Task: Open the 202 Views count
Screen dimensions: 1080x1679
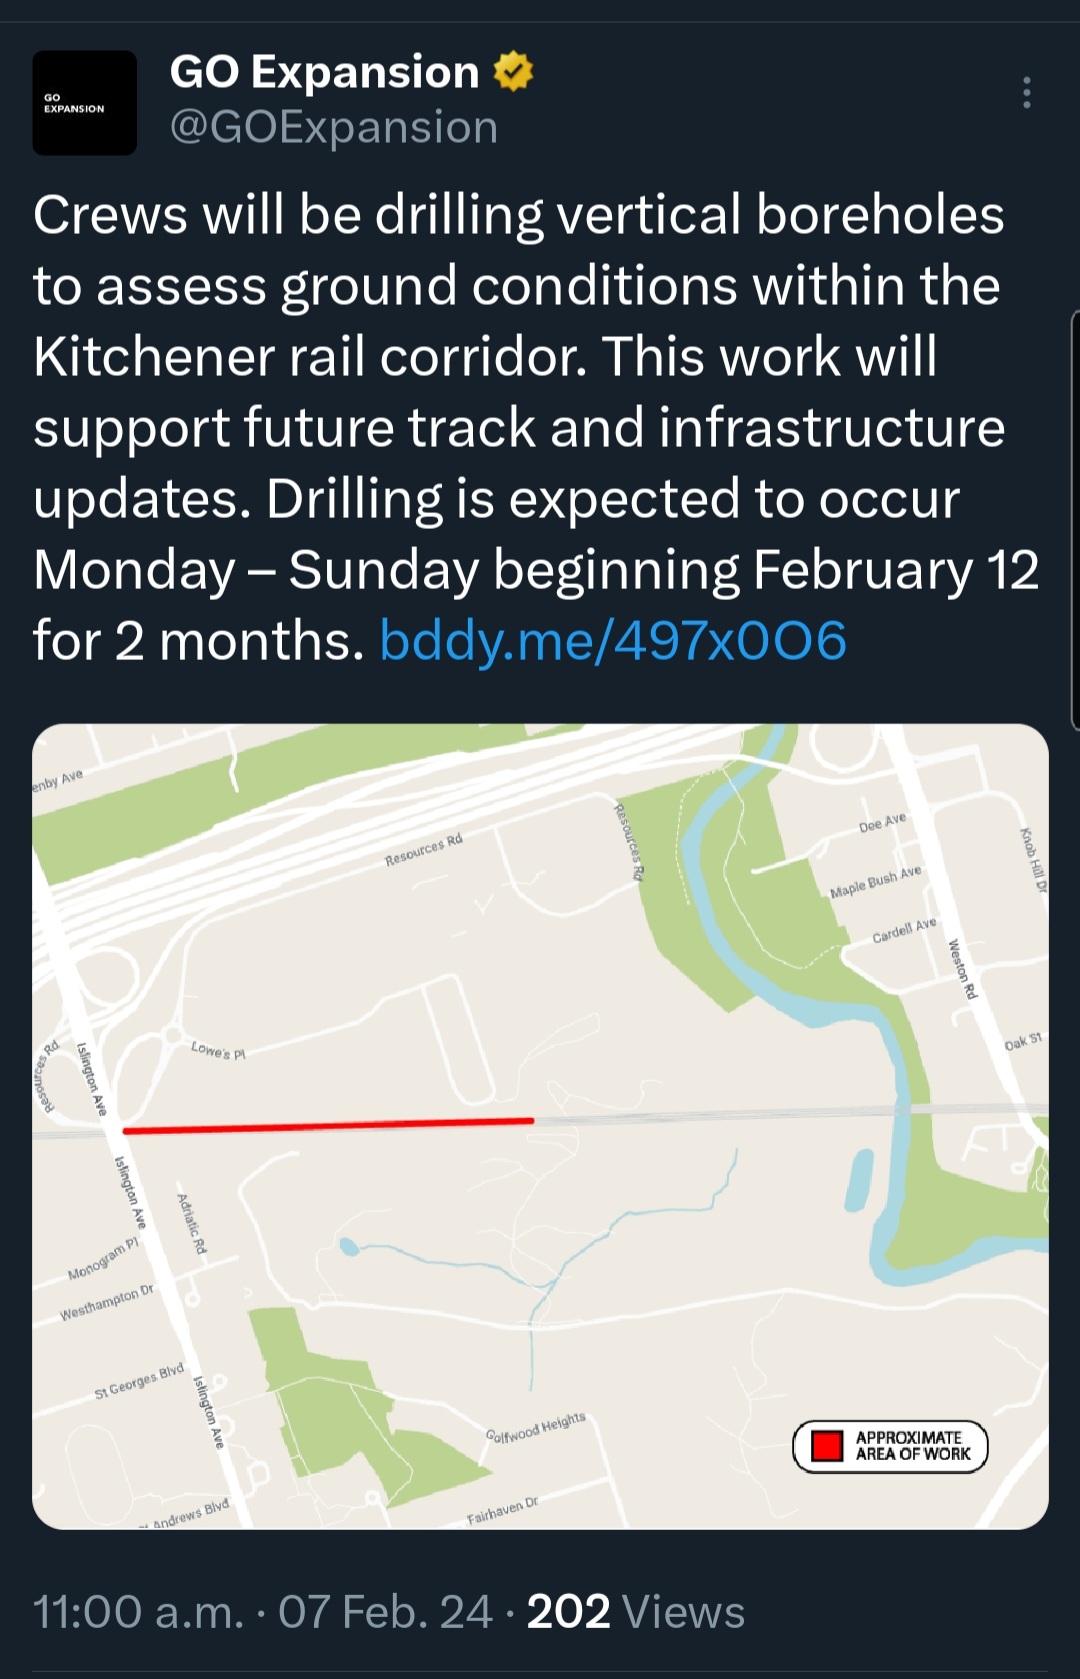Action: tap(635, 1612)
